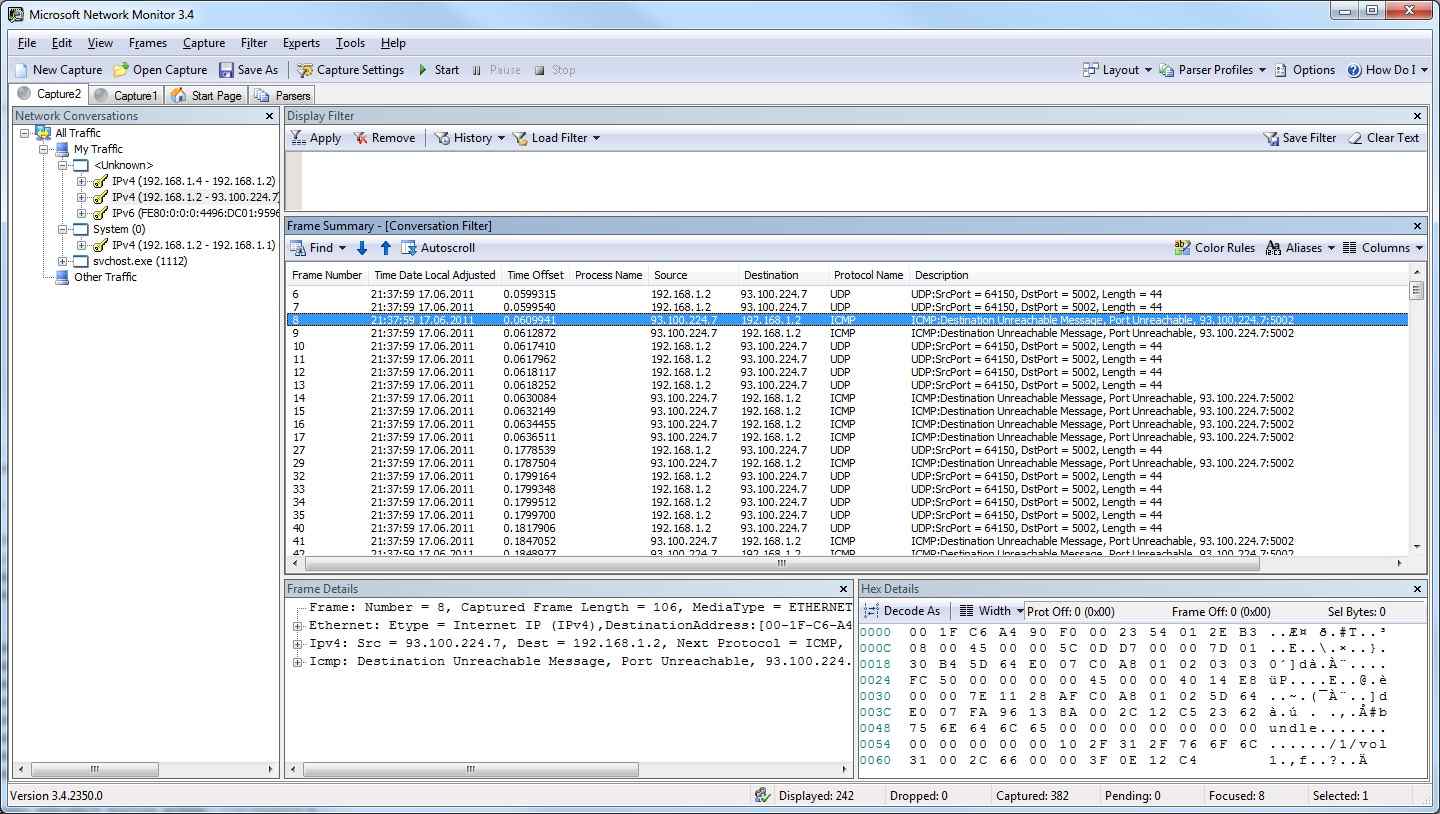Select frame 27 row in Frame Summary
The width and height of the screenshot is (1440, 814).
tap(848, 450)
